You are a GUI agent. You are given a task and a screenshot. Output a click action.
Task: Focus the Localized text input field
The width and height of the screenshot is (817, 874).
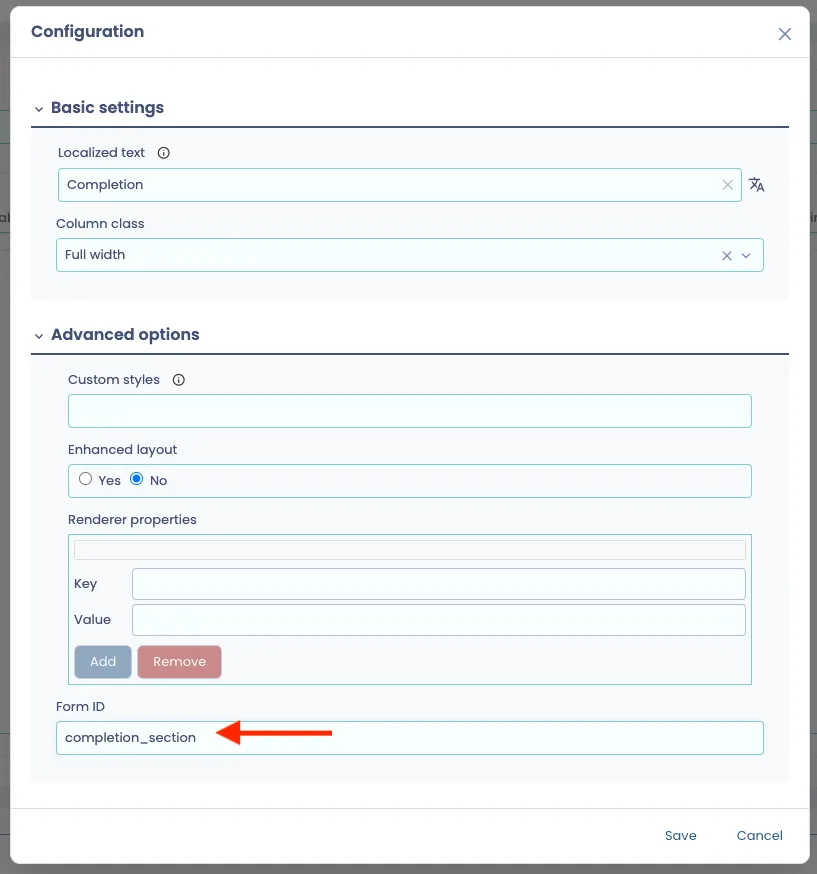click(399, 185)
